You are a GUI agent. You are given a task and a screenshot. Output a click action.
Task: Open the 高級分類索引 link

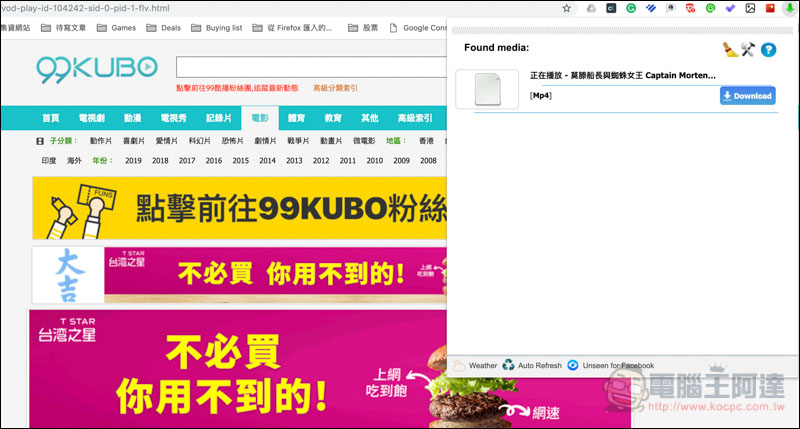[335, 88]
